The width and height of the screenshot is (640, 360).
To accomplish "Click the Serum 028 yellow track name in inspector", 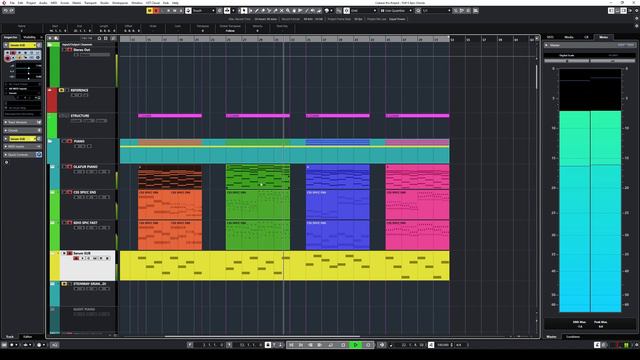I will (21, 45).
